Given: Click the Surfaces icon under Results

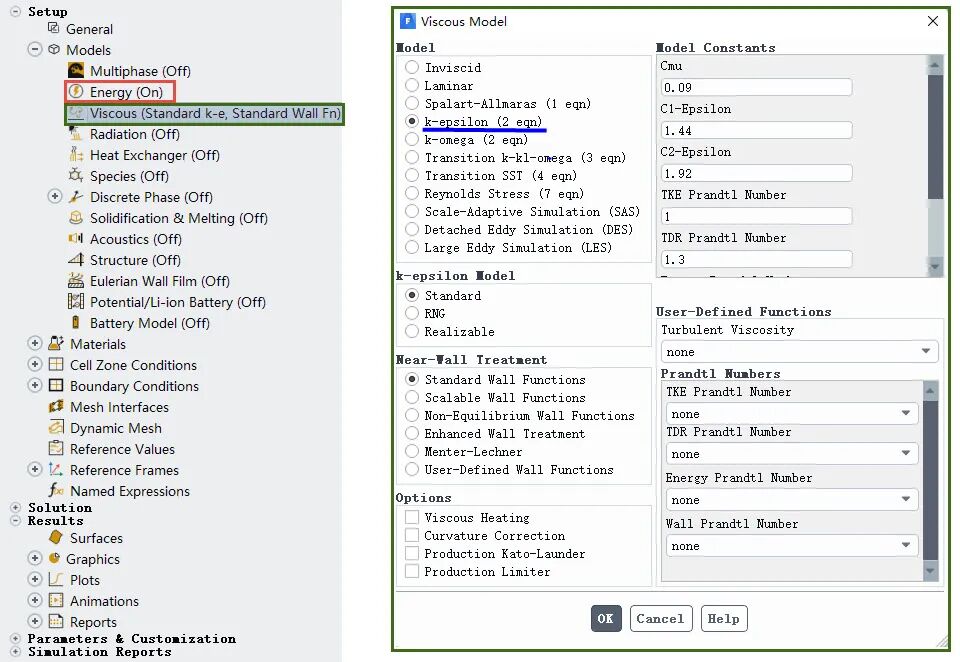Looking at the screenshot, I should 56,537.
